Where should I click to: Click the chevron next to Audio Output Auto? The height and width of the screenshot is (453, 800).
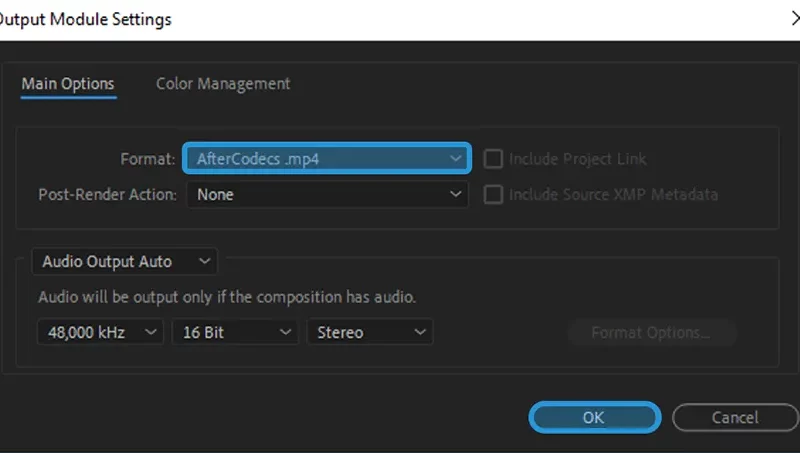(x=205, y=261)
